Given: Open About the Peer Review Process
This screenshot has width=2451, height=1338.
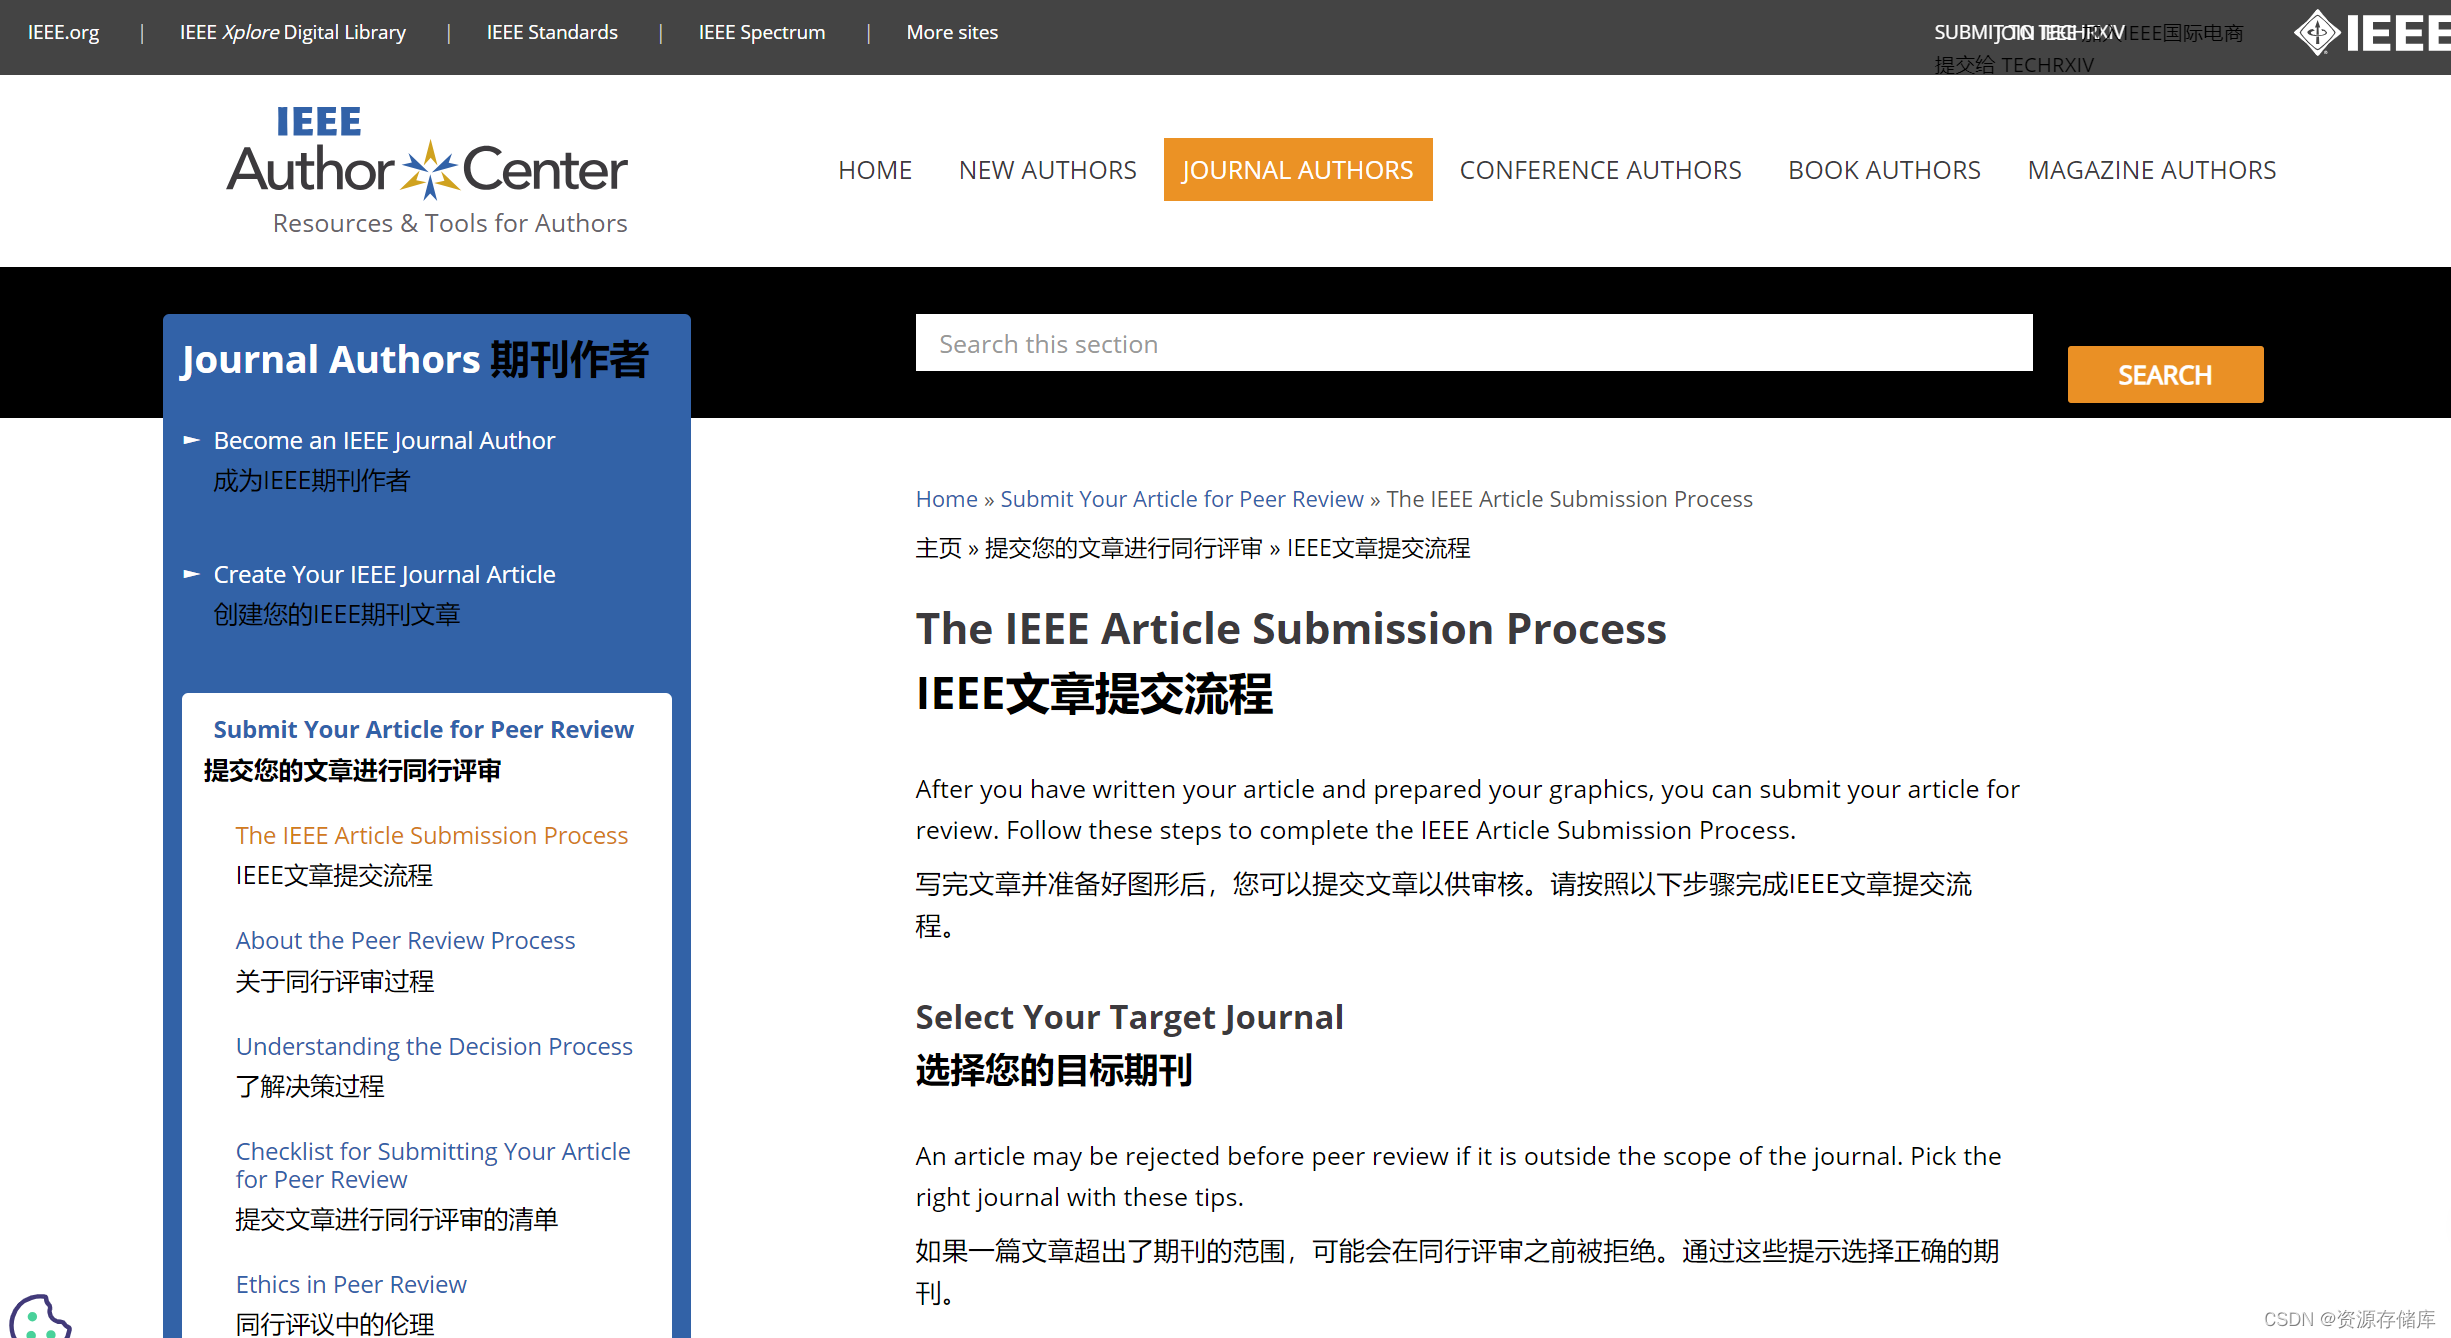Looking at the screenshot, I should [405, 939].
